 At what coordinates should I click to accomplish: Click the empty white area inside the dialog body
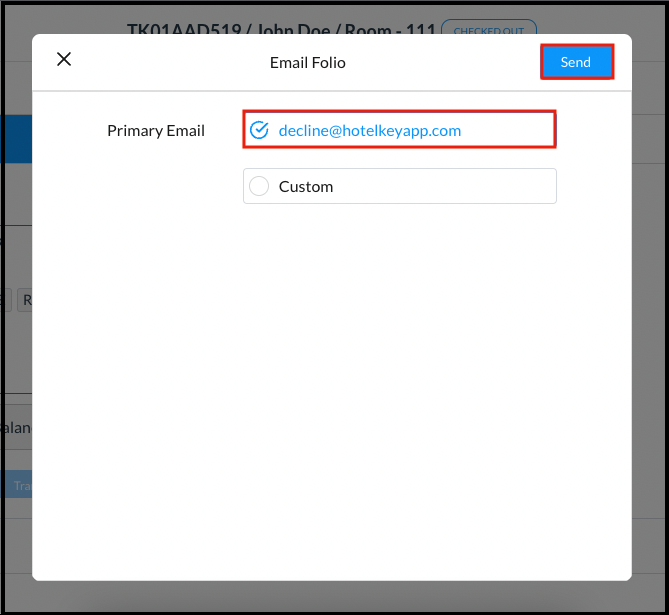pos(330,400)
